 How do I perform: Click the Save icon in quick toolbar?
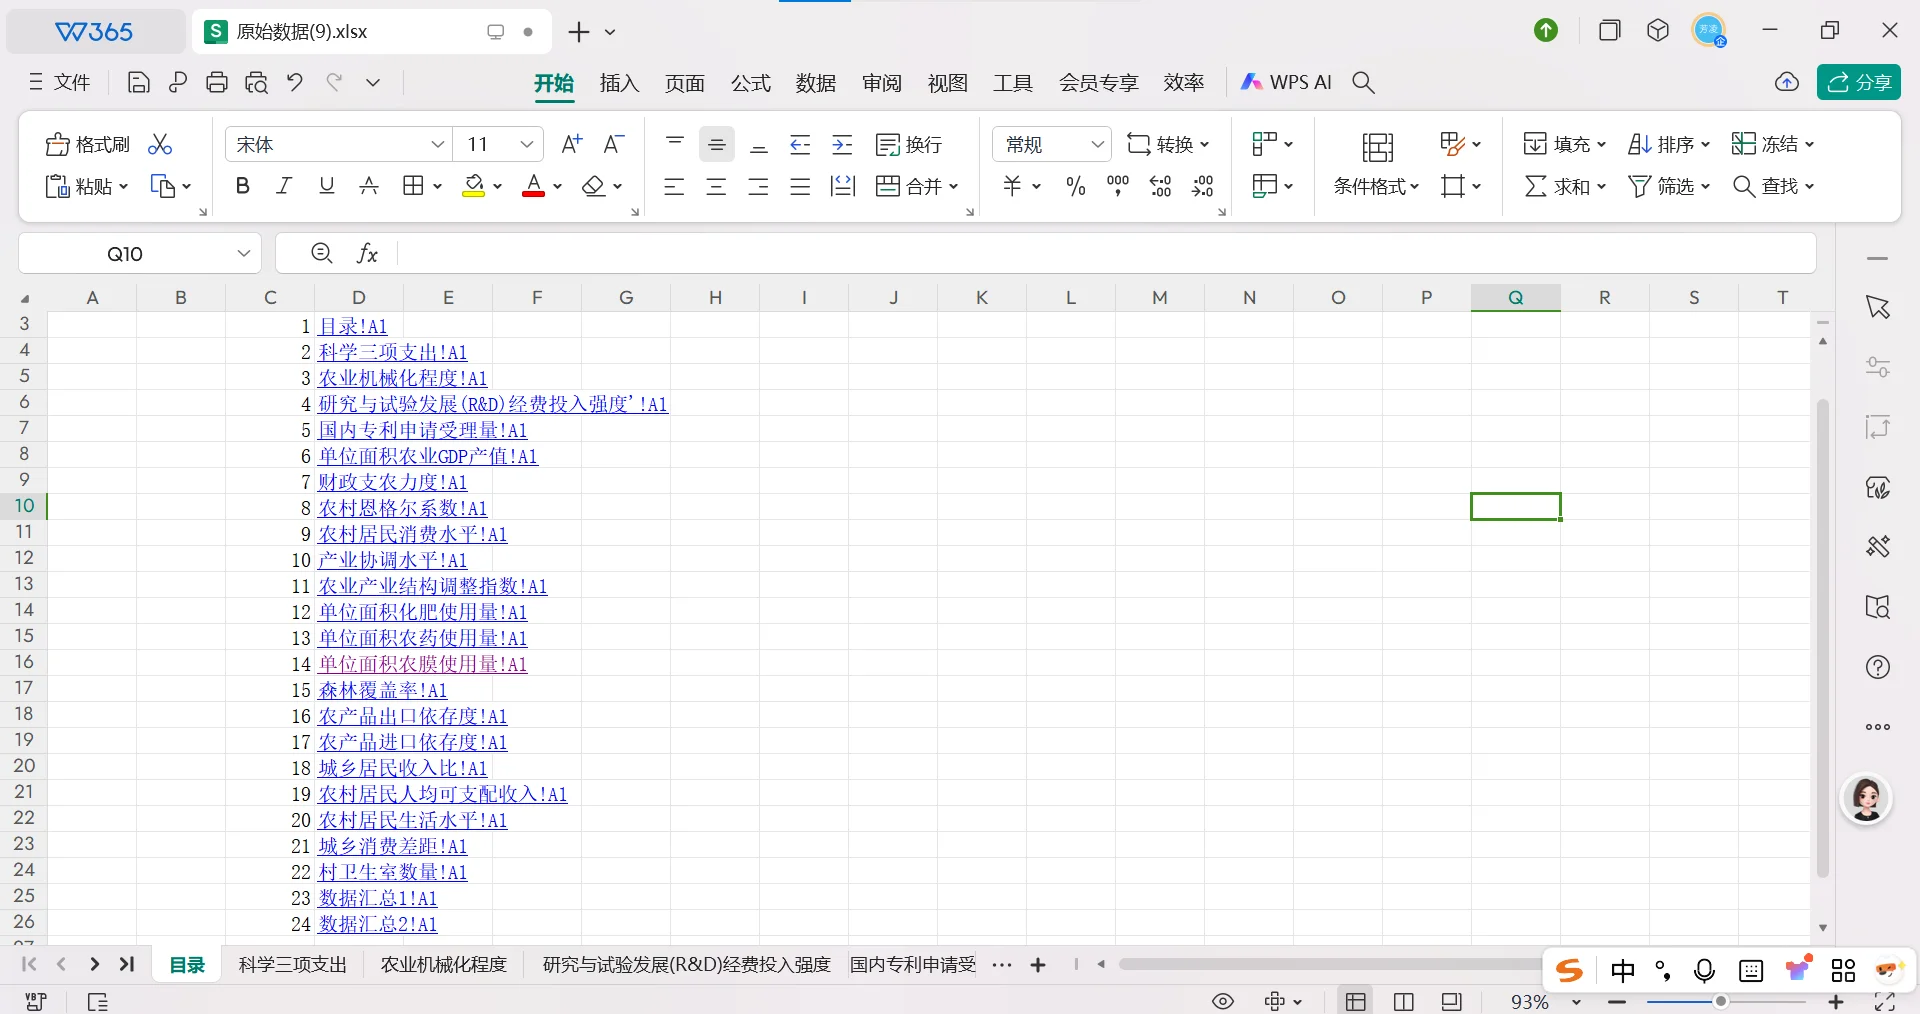click(x=139, y=83)
